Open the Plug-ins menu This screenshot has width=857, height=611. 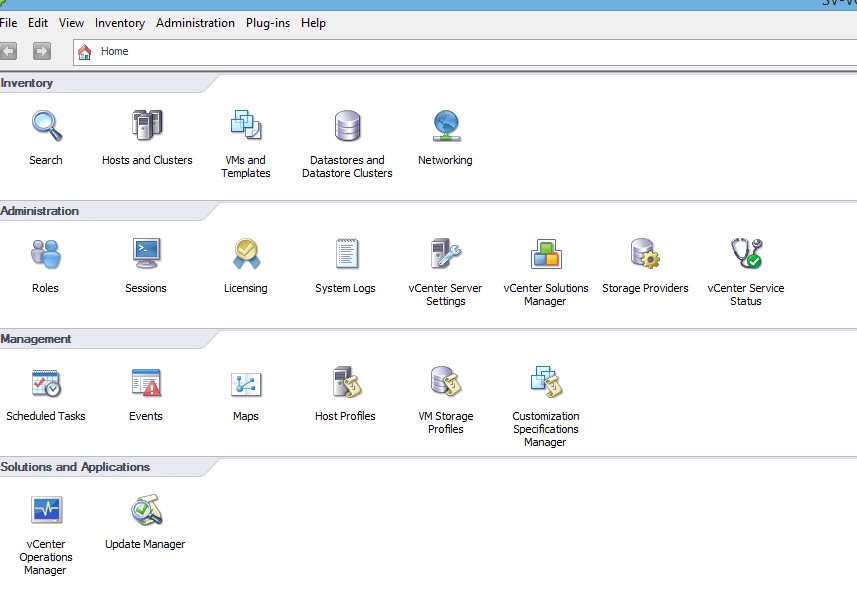tap(268, 23)
